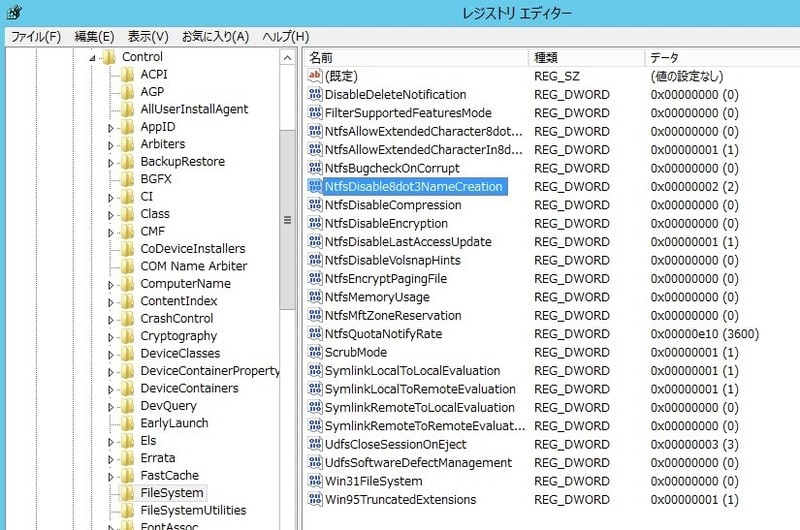Screen dimensions: 800x530
Task: Select the CoDeviceInstallers key
Action: click(193, 248)
